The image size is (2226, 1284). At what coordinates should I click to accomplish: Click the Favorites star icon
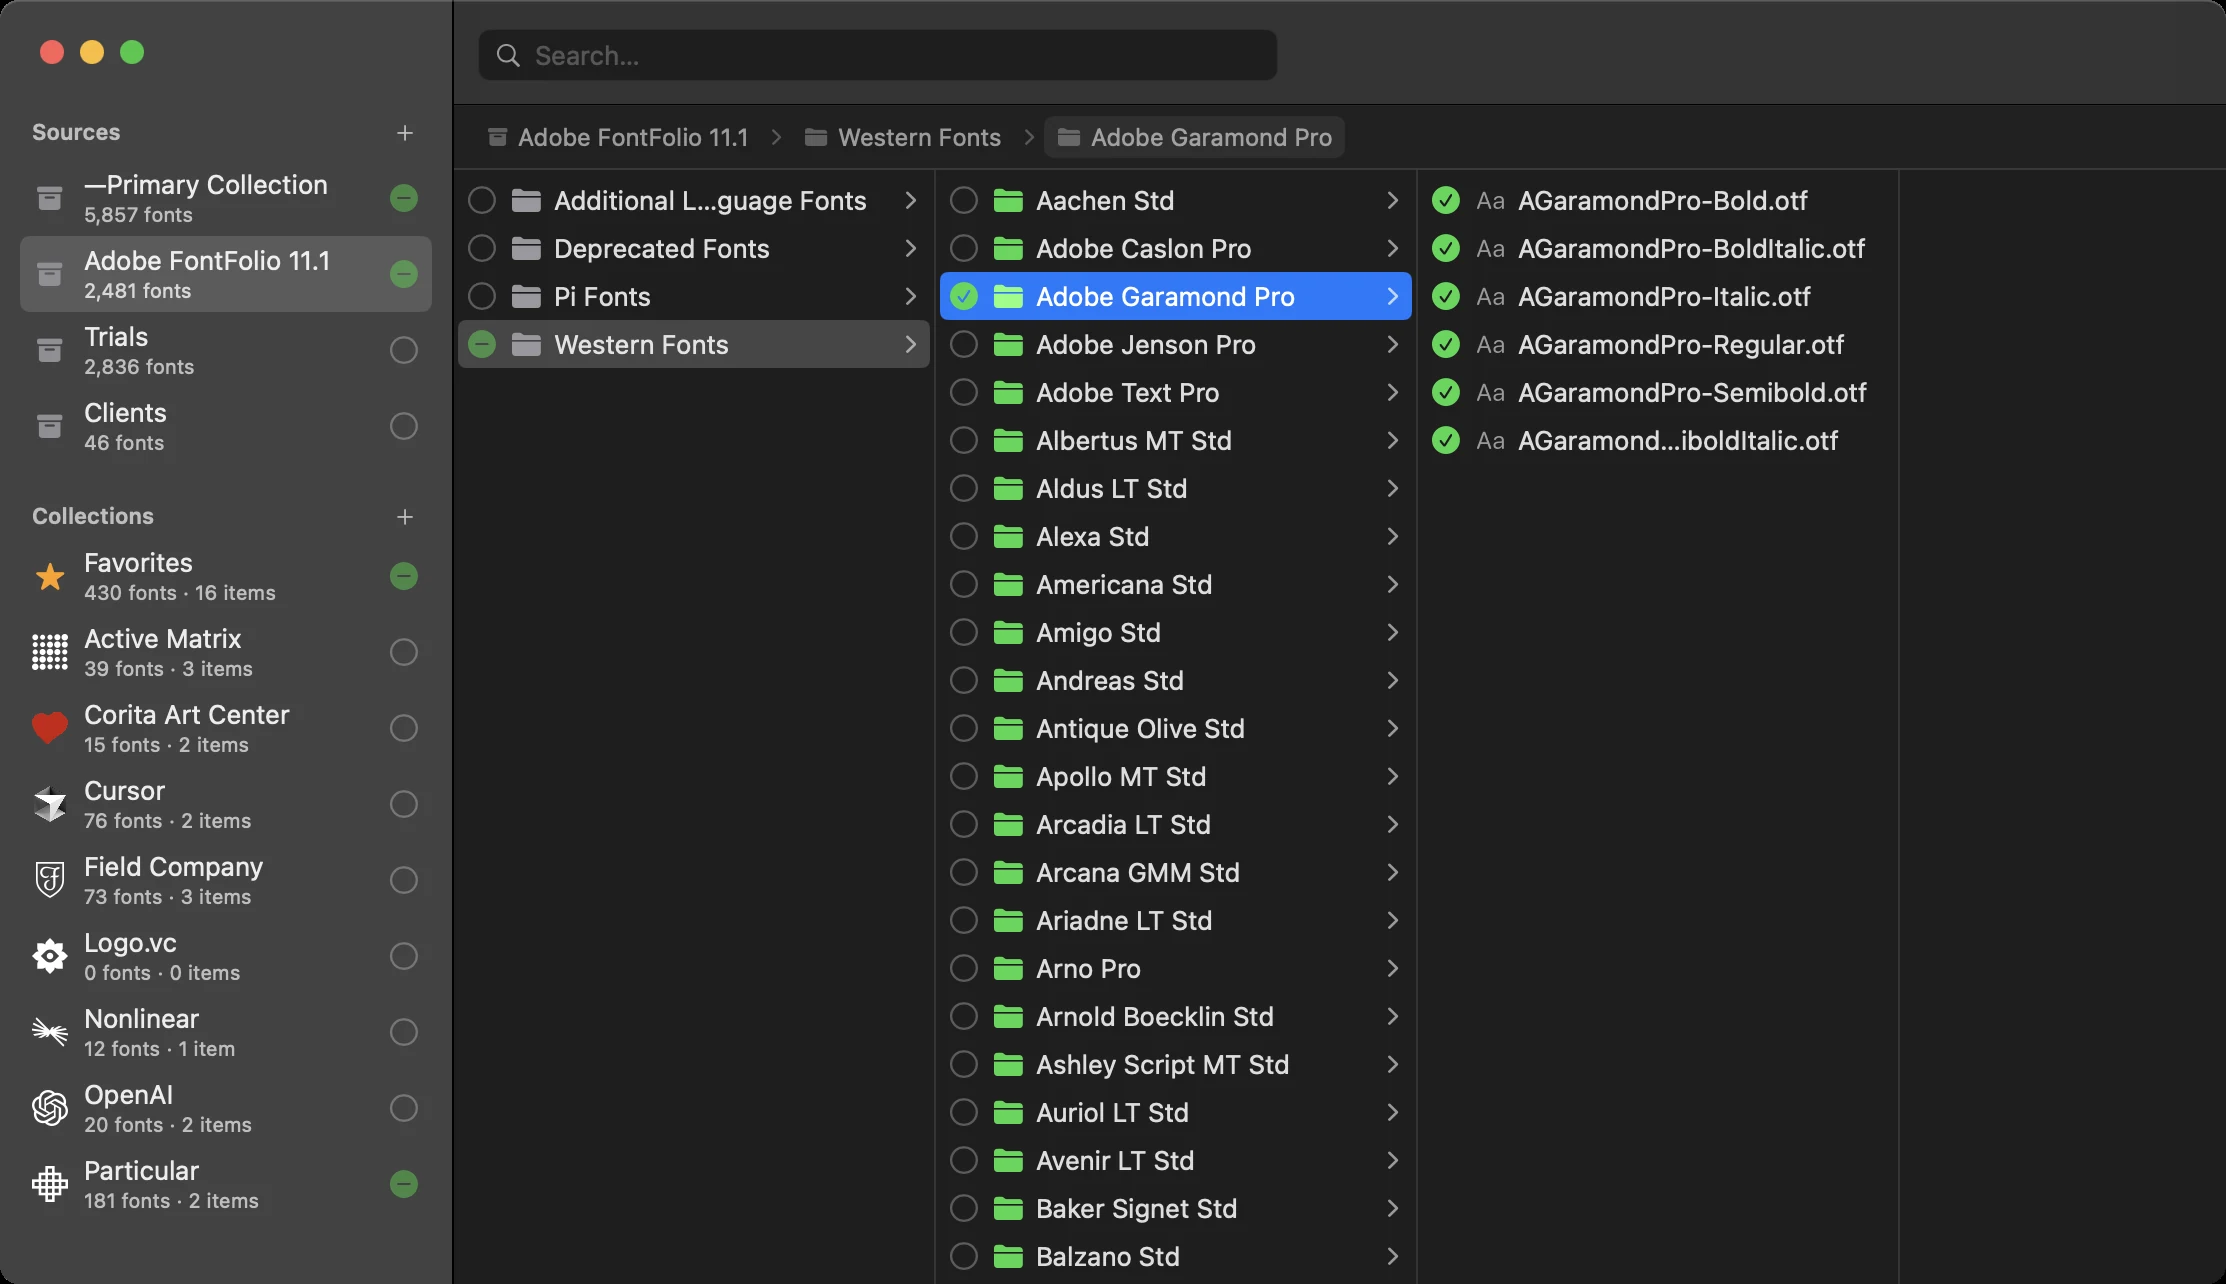tap(50, 577)
